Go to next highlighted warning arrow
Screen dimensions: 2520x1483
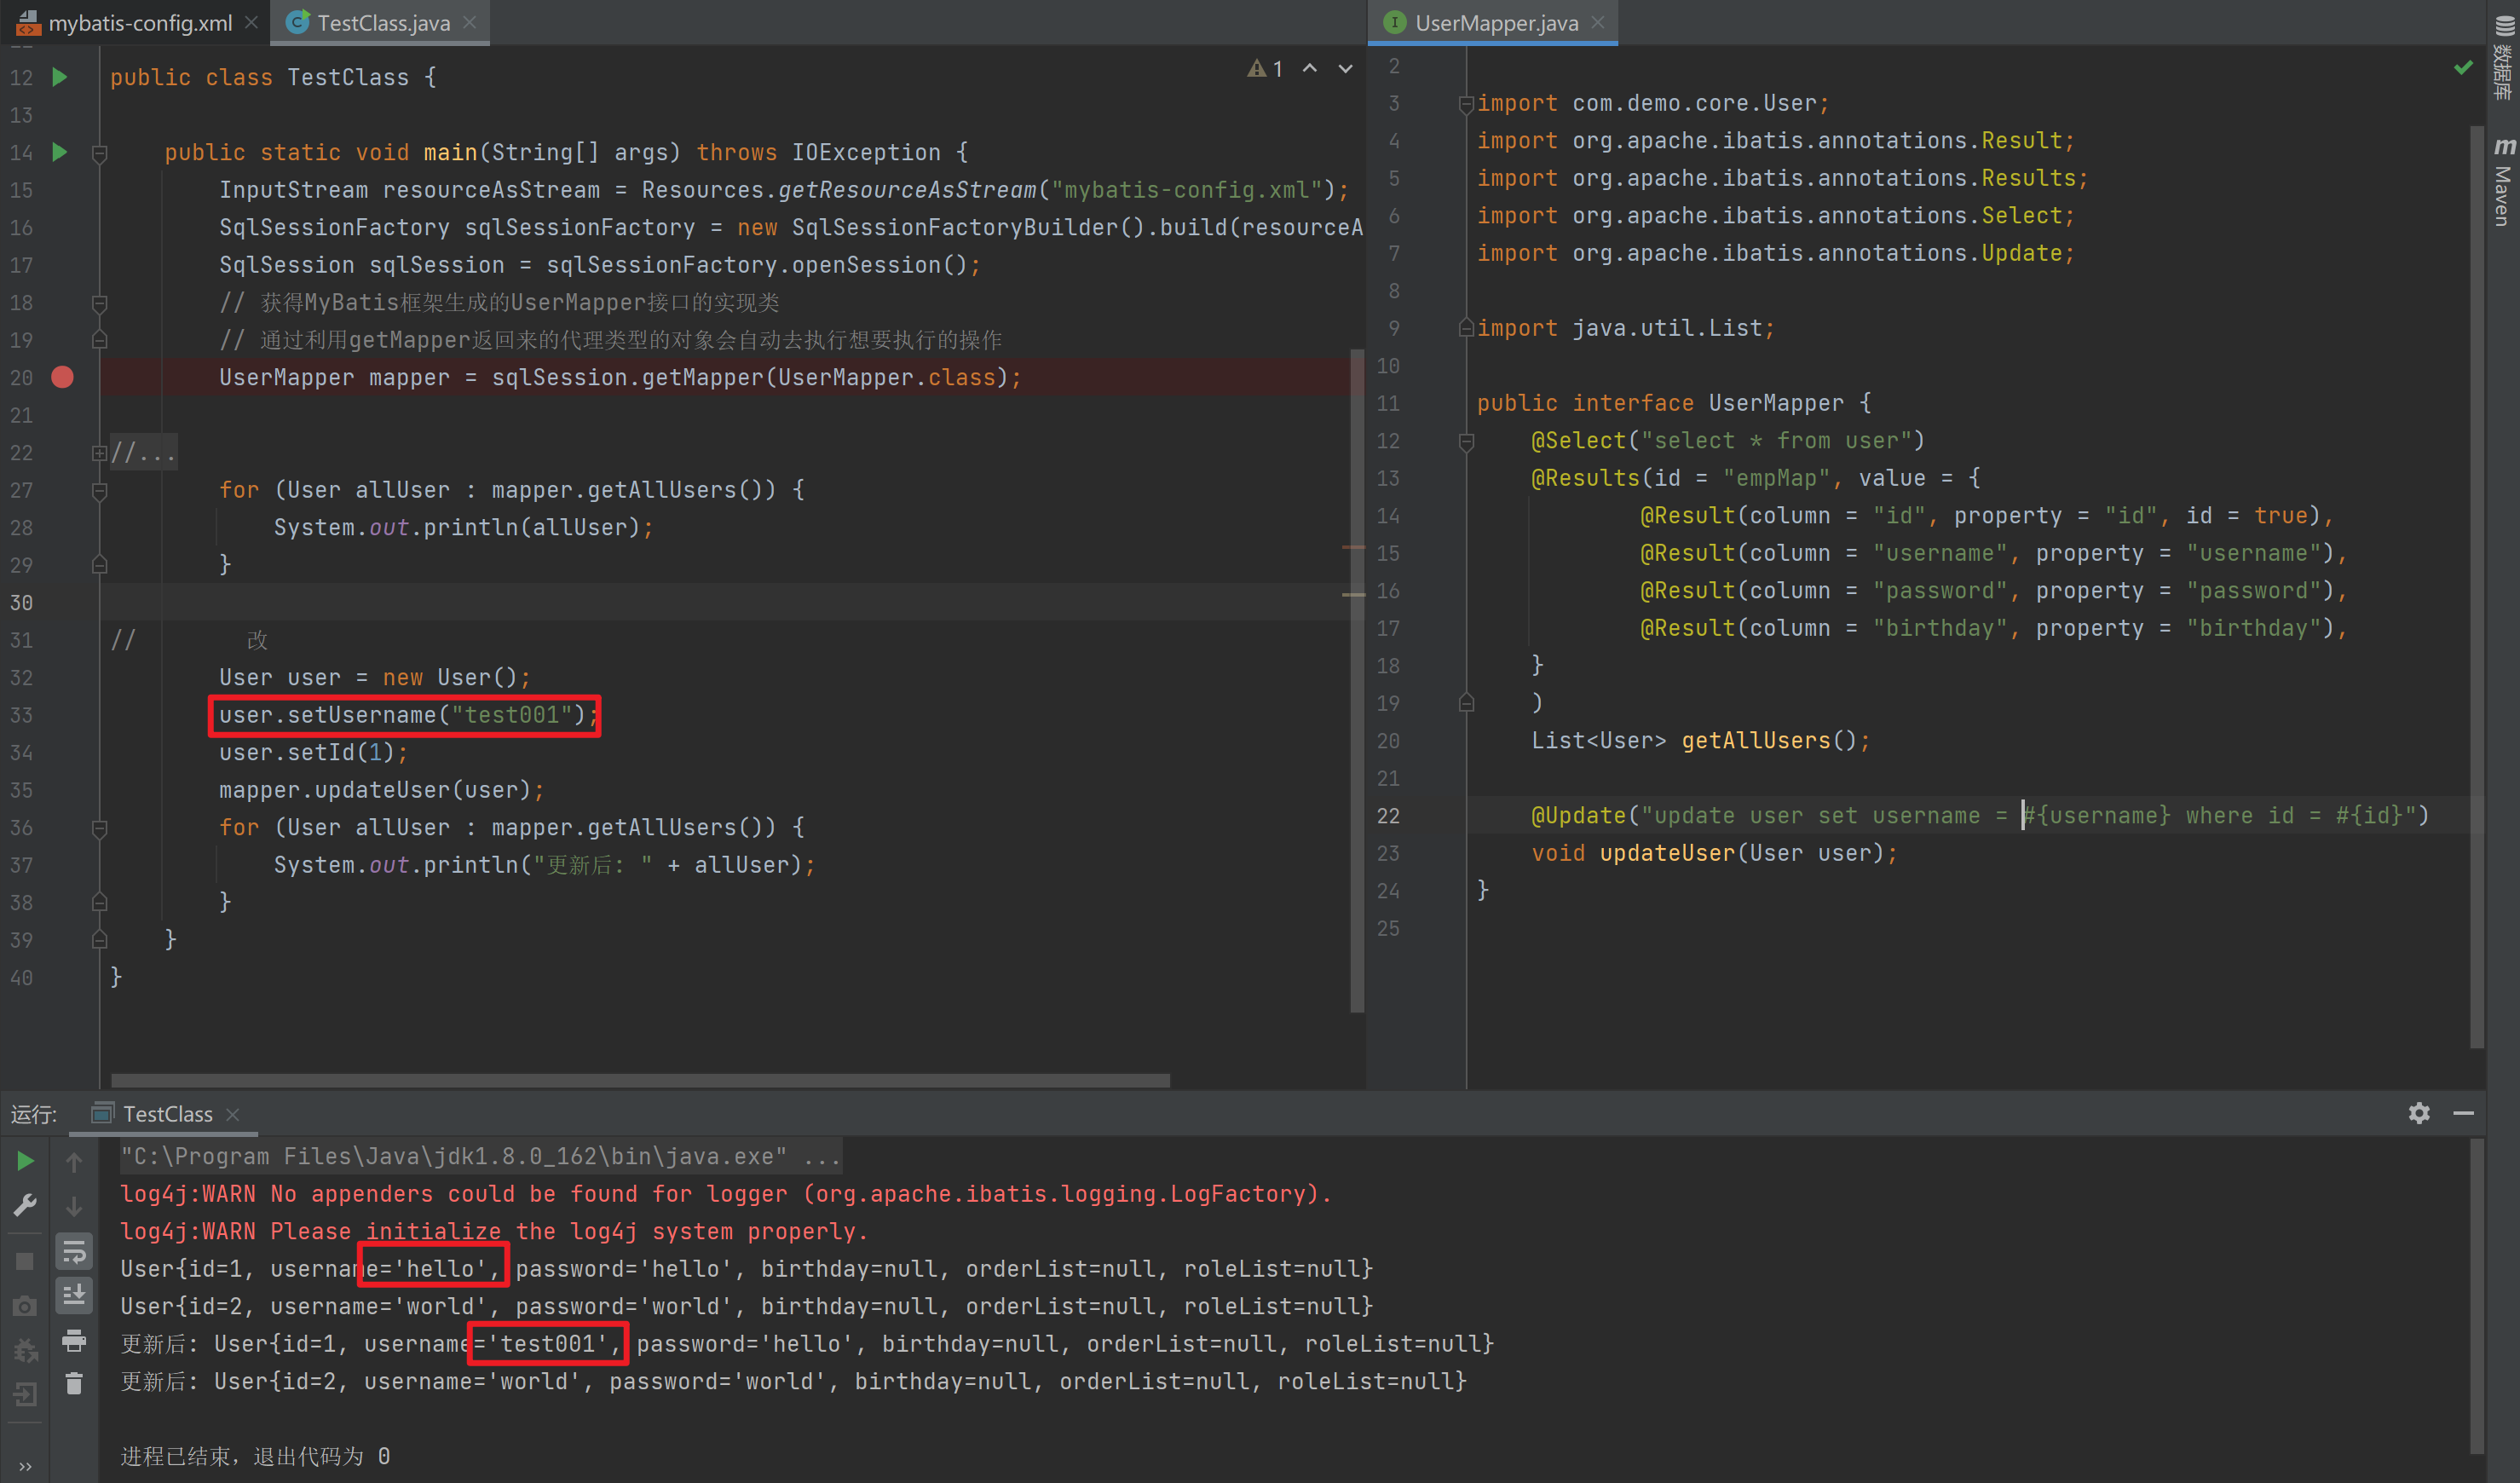click(1345, 69)
